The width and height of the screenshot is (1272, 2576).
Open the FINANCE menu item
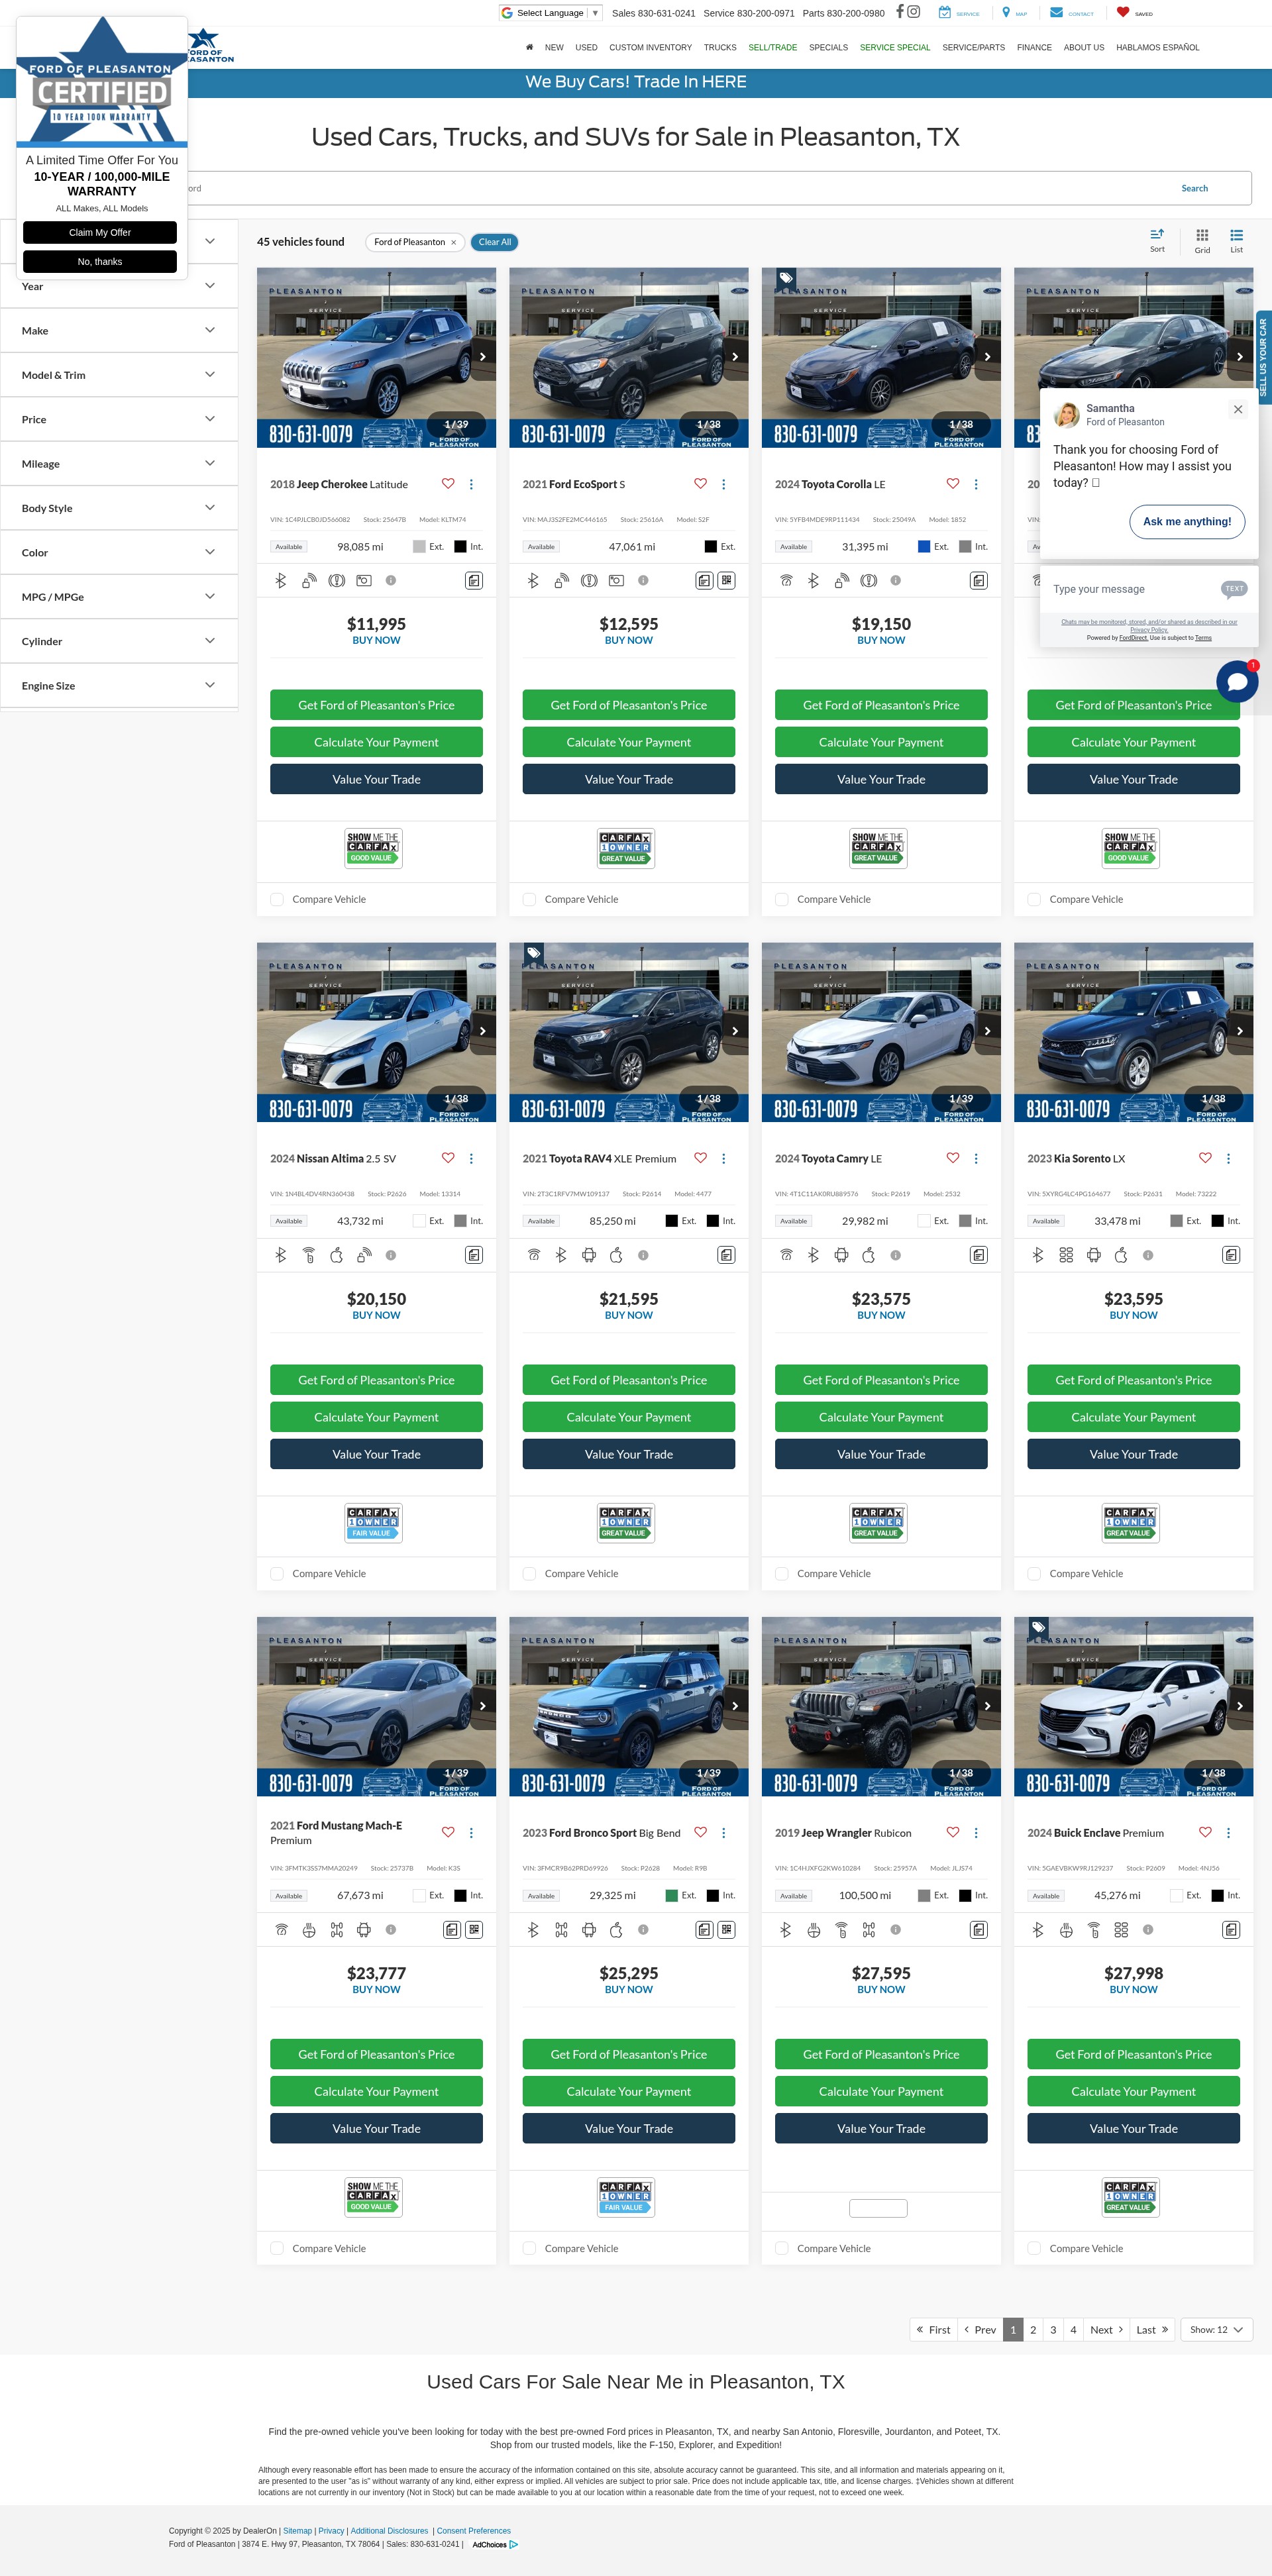click(1034, 47)
